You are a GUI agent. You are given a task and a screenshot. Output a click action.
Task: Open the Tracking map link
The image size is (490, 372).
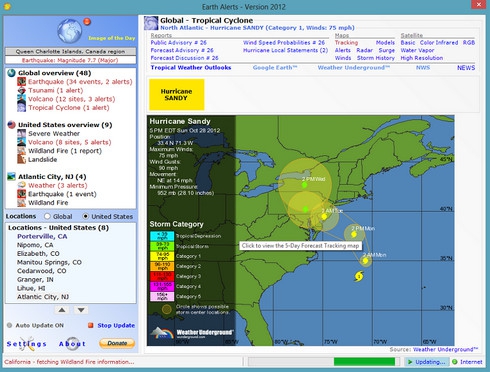coord(346,43)
